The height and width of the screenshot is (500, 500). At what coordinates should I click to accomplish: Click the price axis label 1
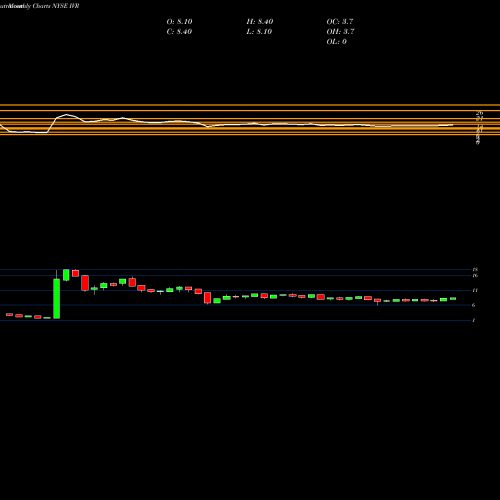coord(474,320)
